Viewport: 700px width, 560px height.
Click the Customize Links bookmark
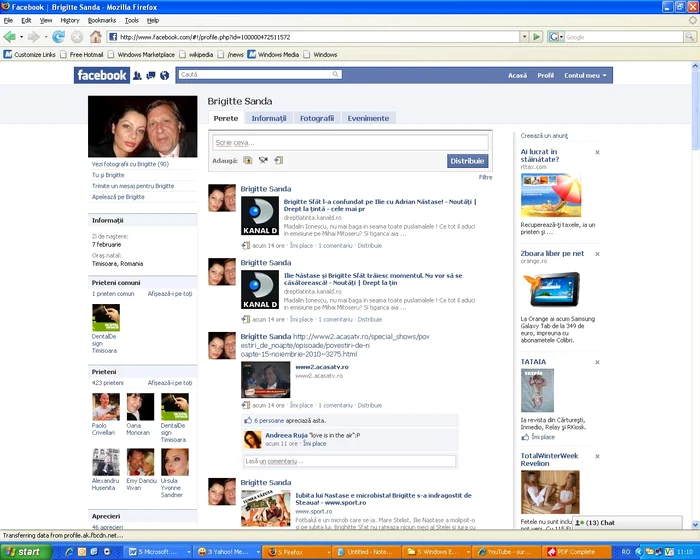[29, 54]
